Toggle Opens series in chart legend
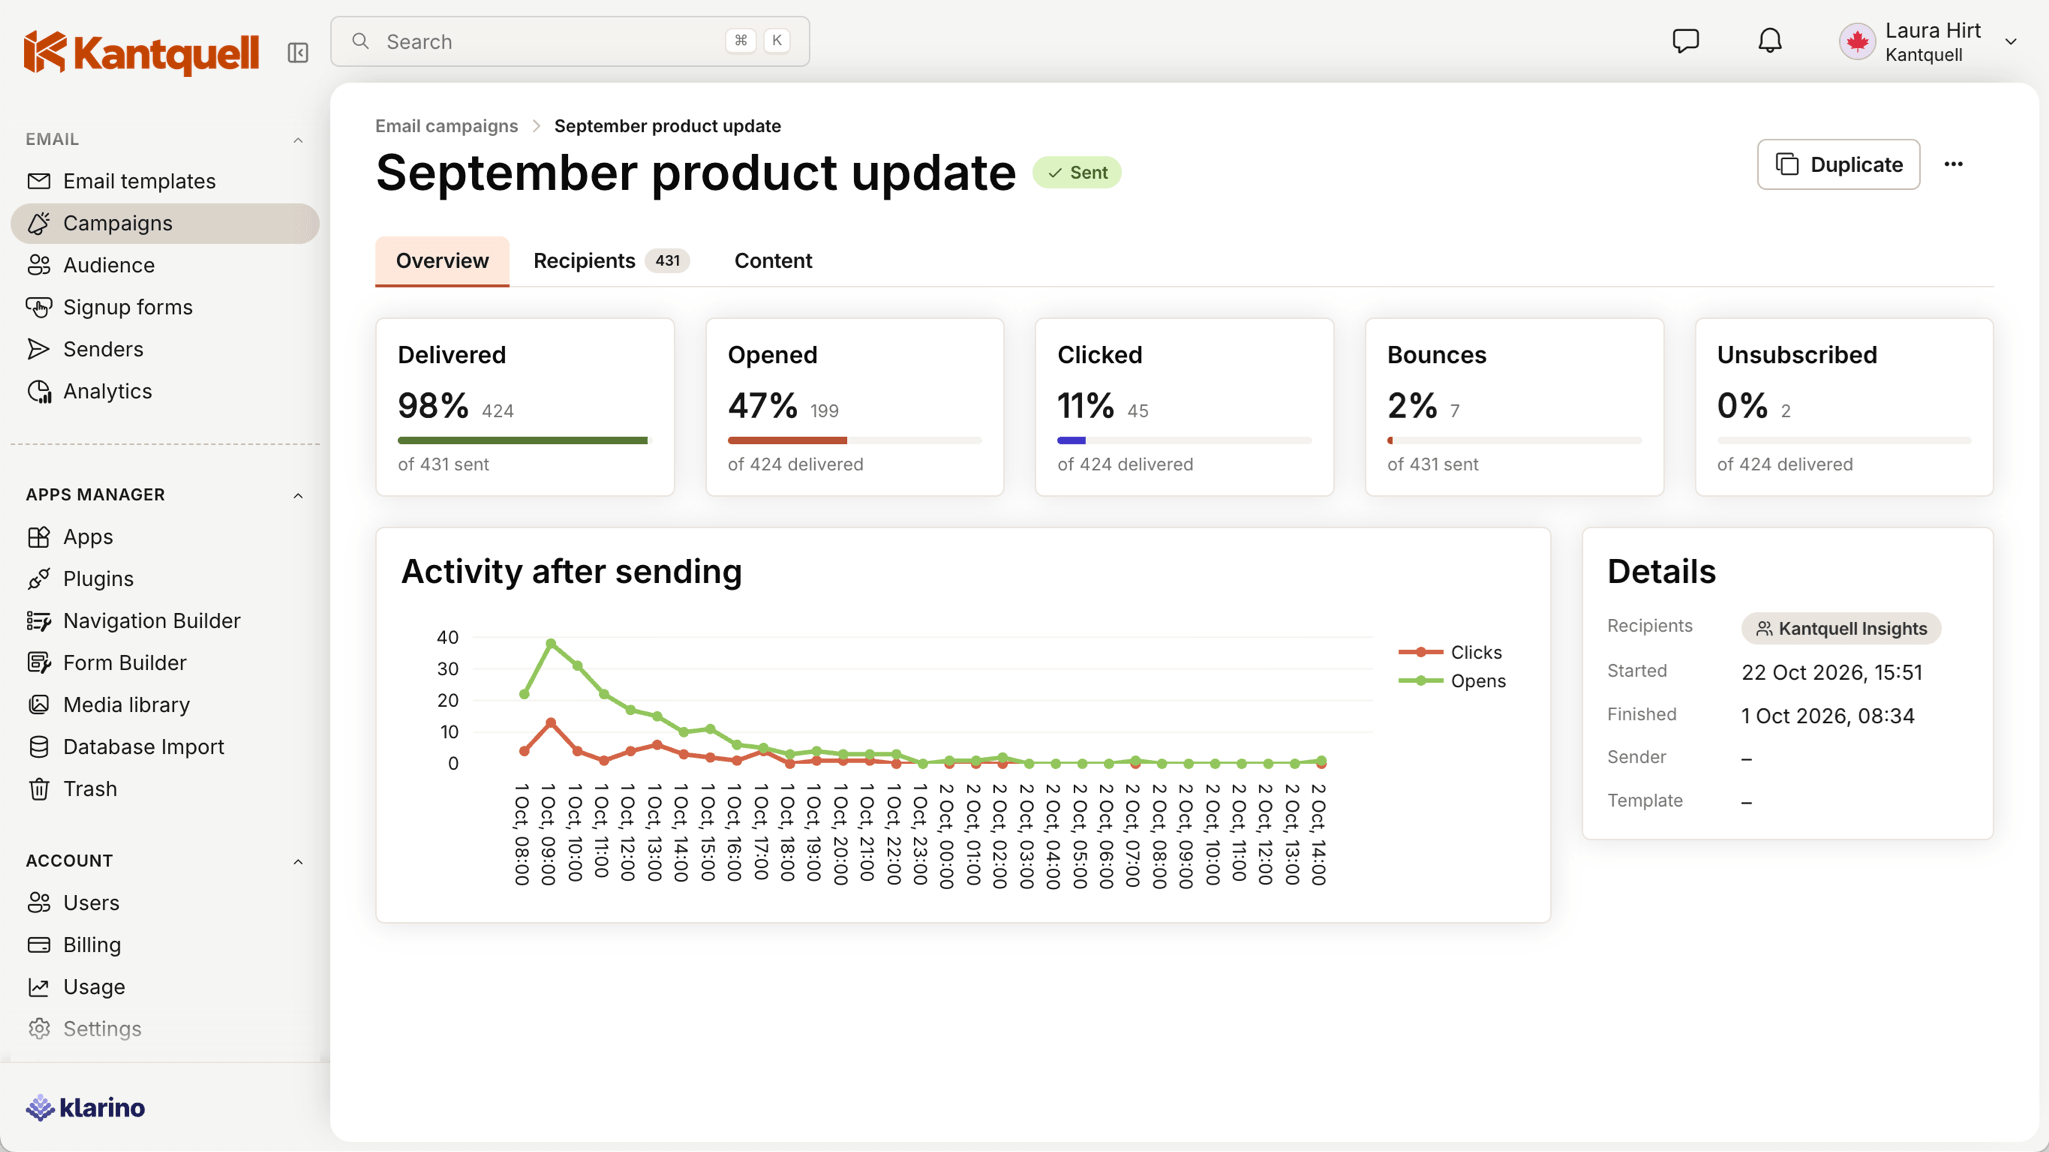 1453,681
